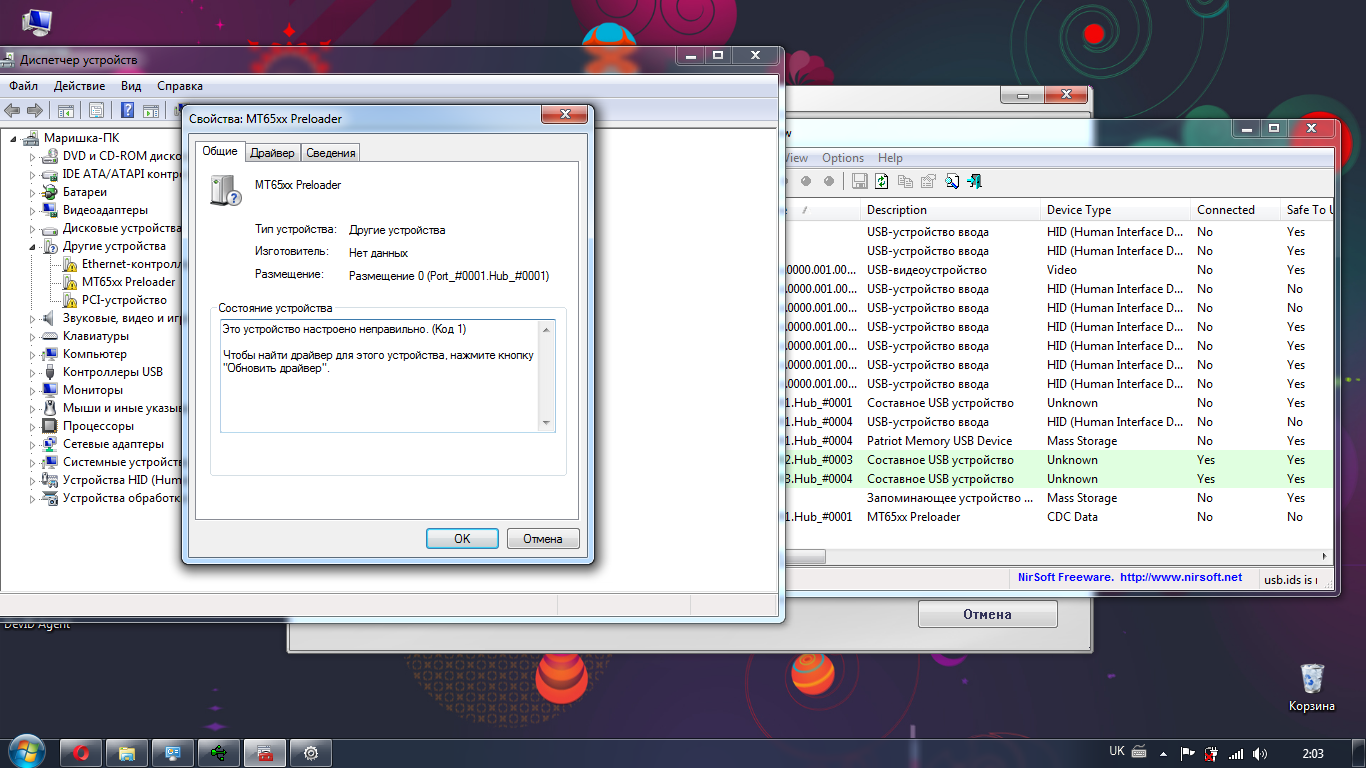Click the Отмена button in properties dialog
This screenshot has height=768, width=1366.
pyautogui.click(x=542, y=538)
